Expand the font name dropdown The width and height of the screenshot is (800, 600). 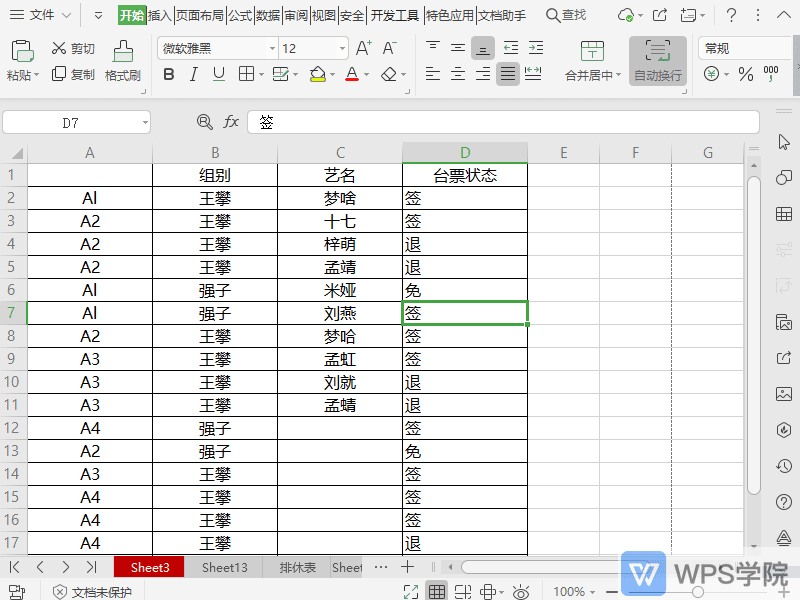272,49
